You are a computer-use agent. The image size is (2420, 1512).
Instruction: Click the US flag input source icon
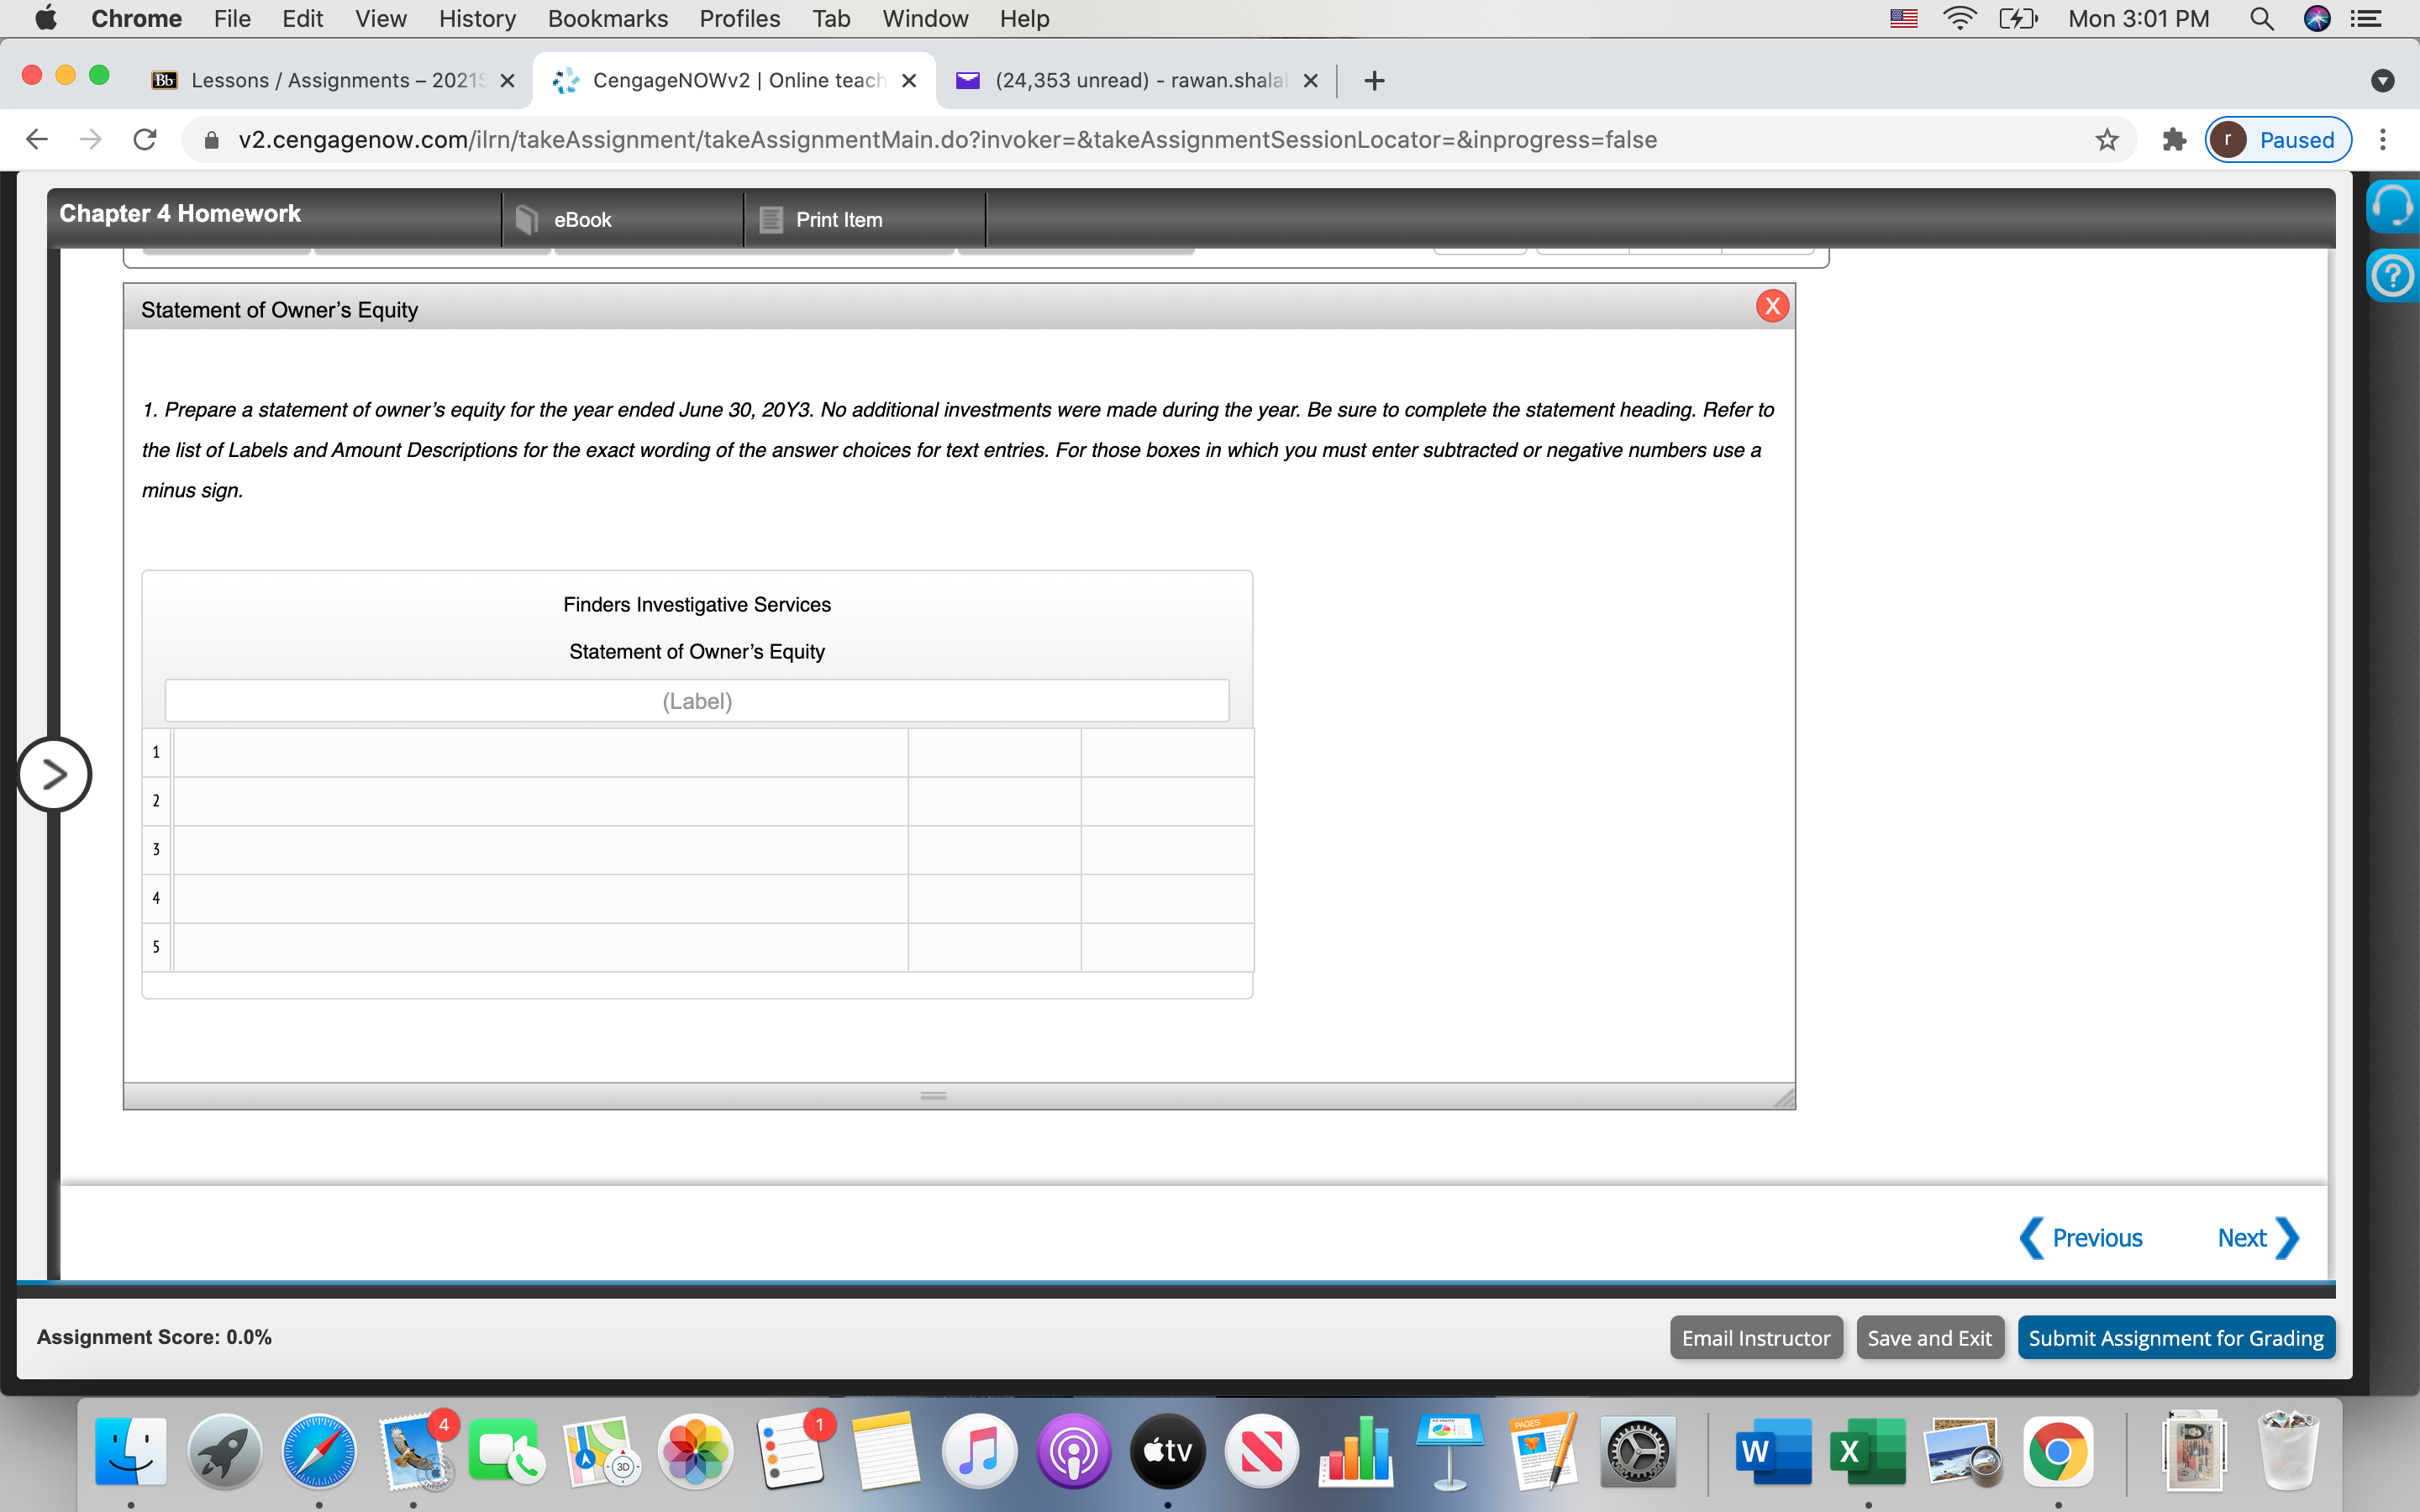[x=1901, y=18]
